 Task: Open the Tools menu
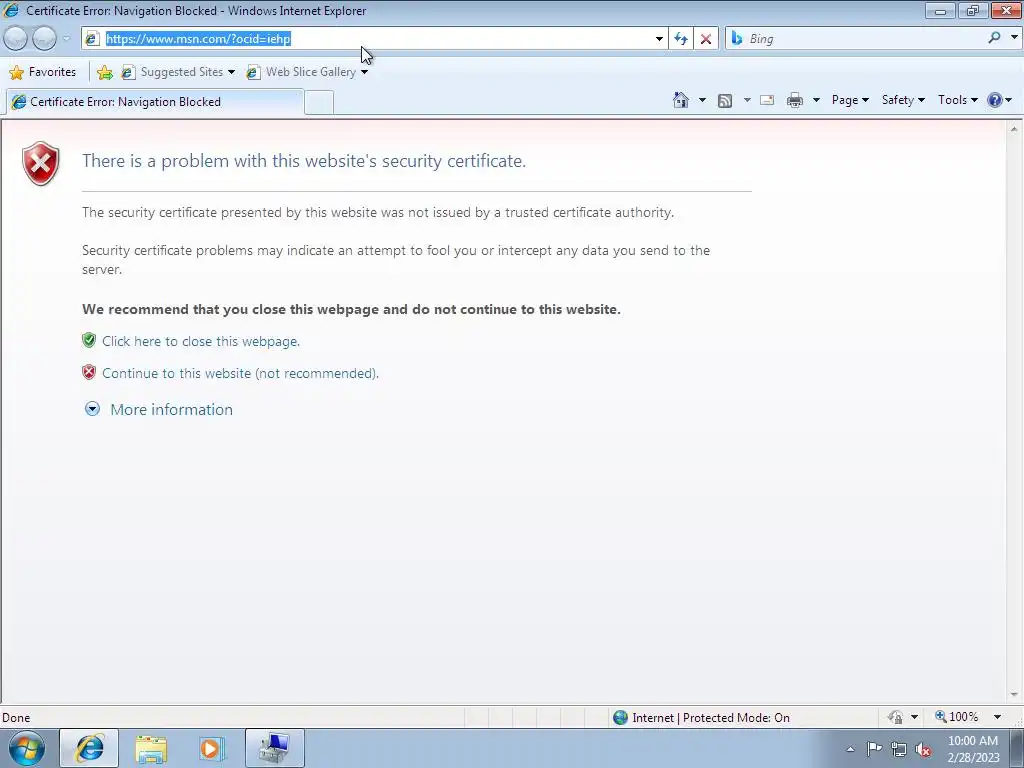[x=957, y=100]
